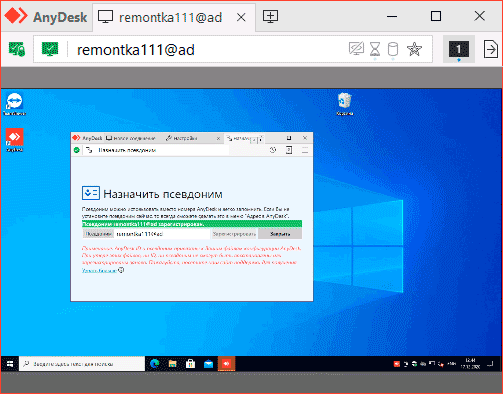Open the remote Windows Start menu
503x394 pixels.
coord(10,364)
